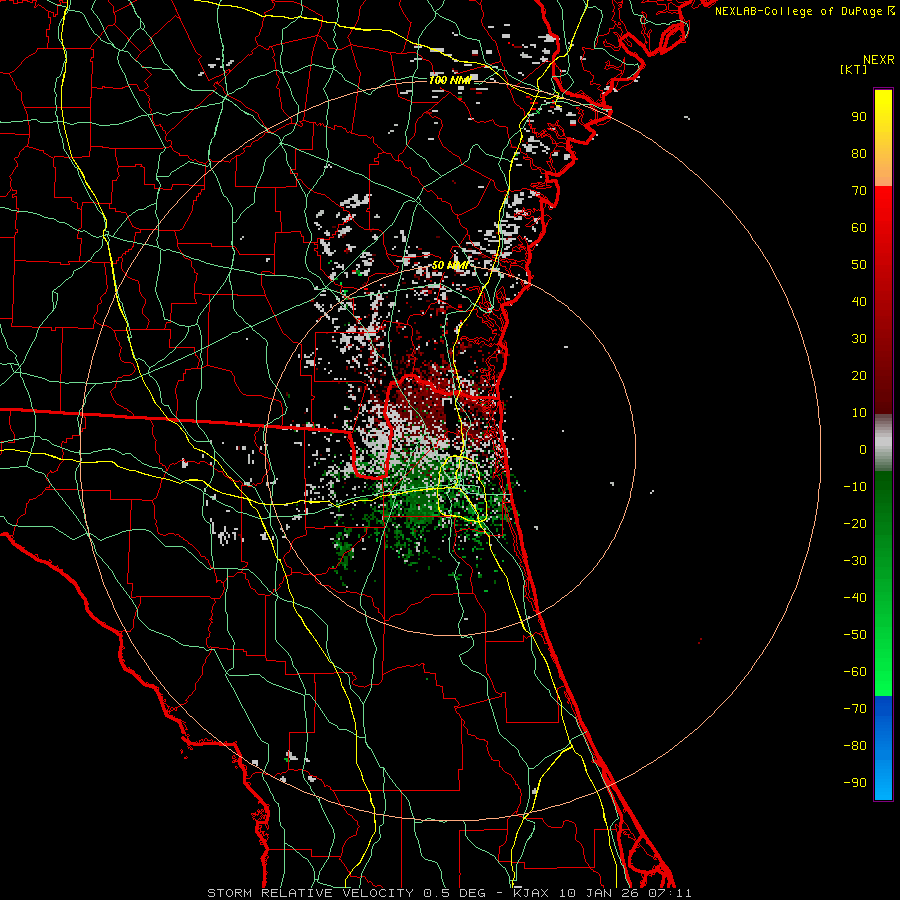Pick the blue segment of the color bar
The image size is (900, 900).
coord(883,748)
